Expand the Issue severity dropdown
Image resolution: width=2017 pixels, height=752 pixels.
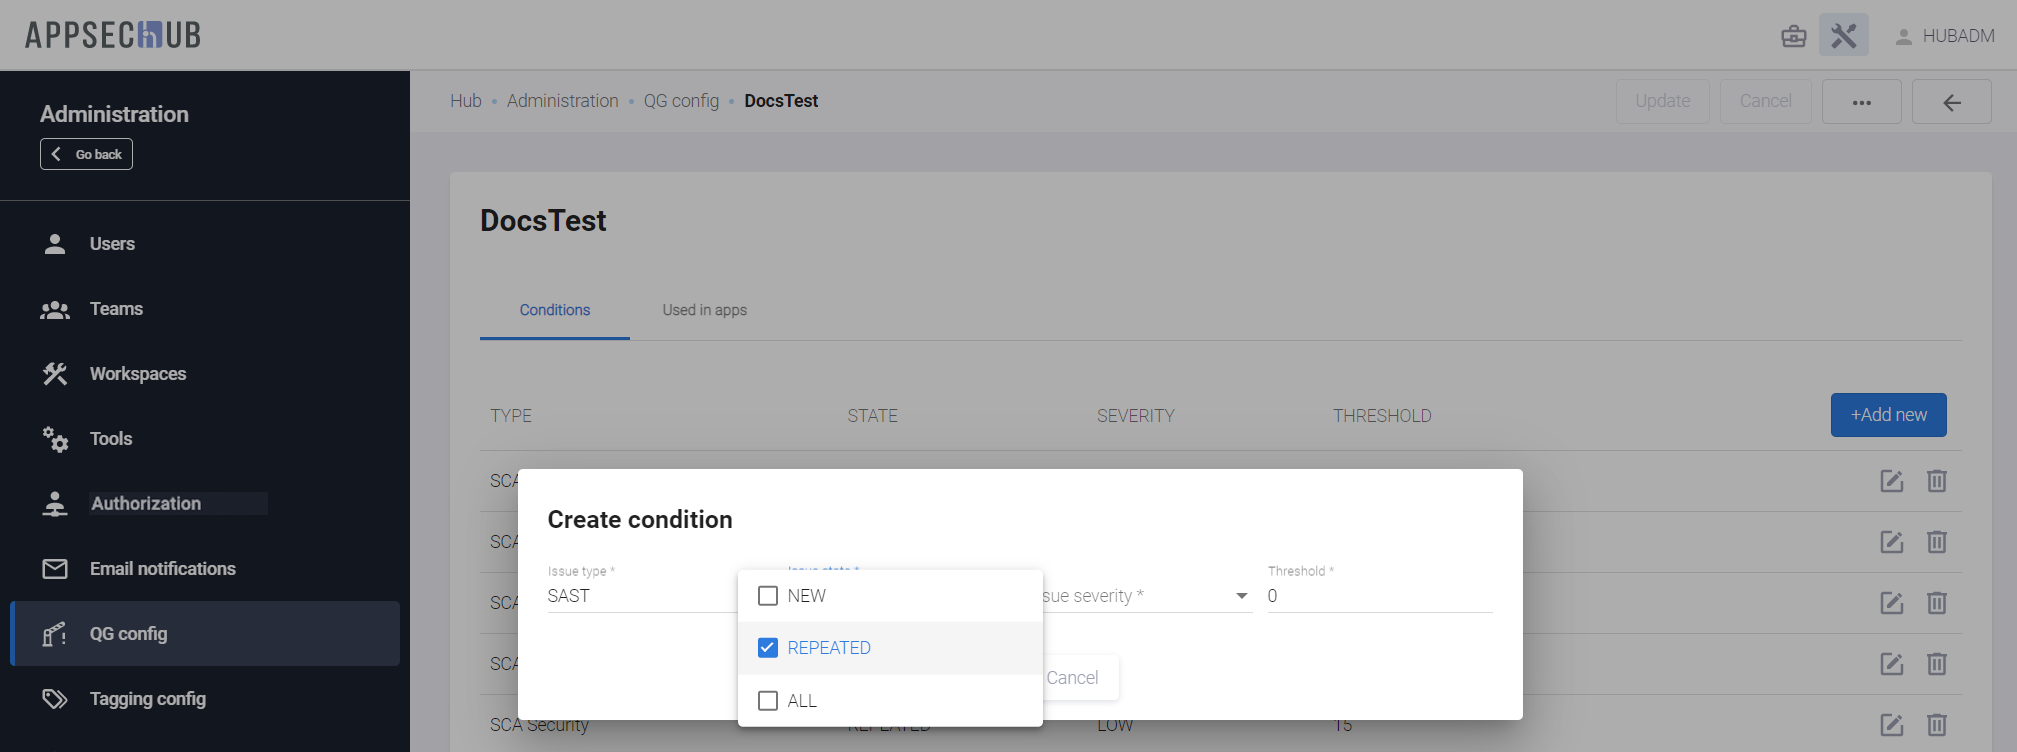[x=1146, y=596]
